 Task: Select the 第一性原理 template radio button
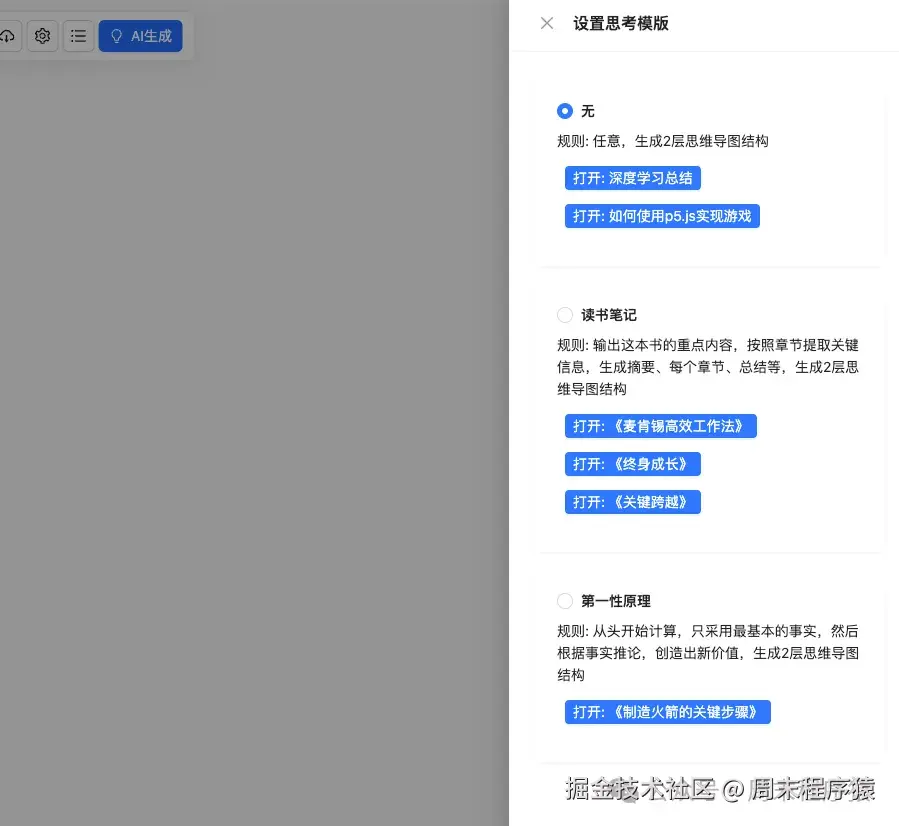click(x=564, y=601)
